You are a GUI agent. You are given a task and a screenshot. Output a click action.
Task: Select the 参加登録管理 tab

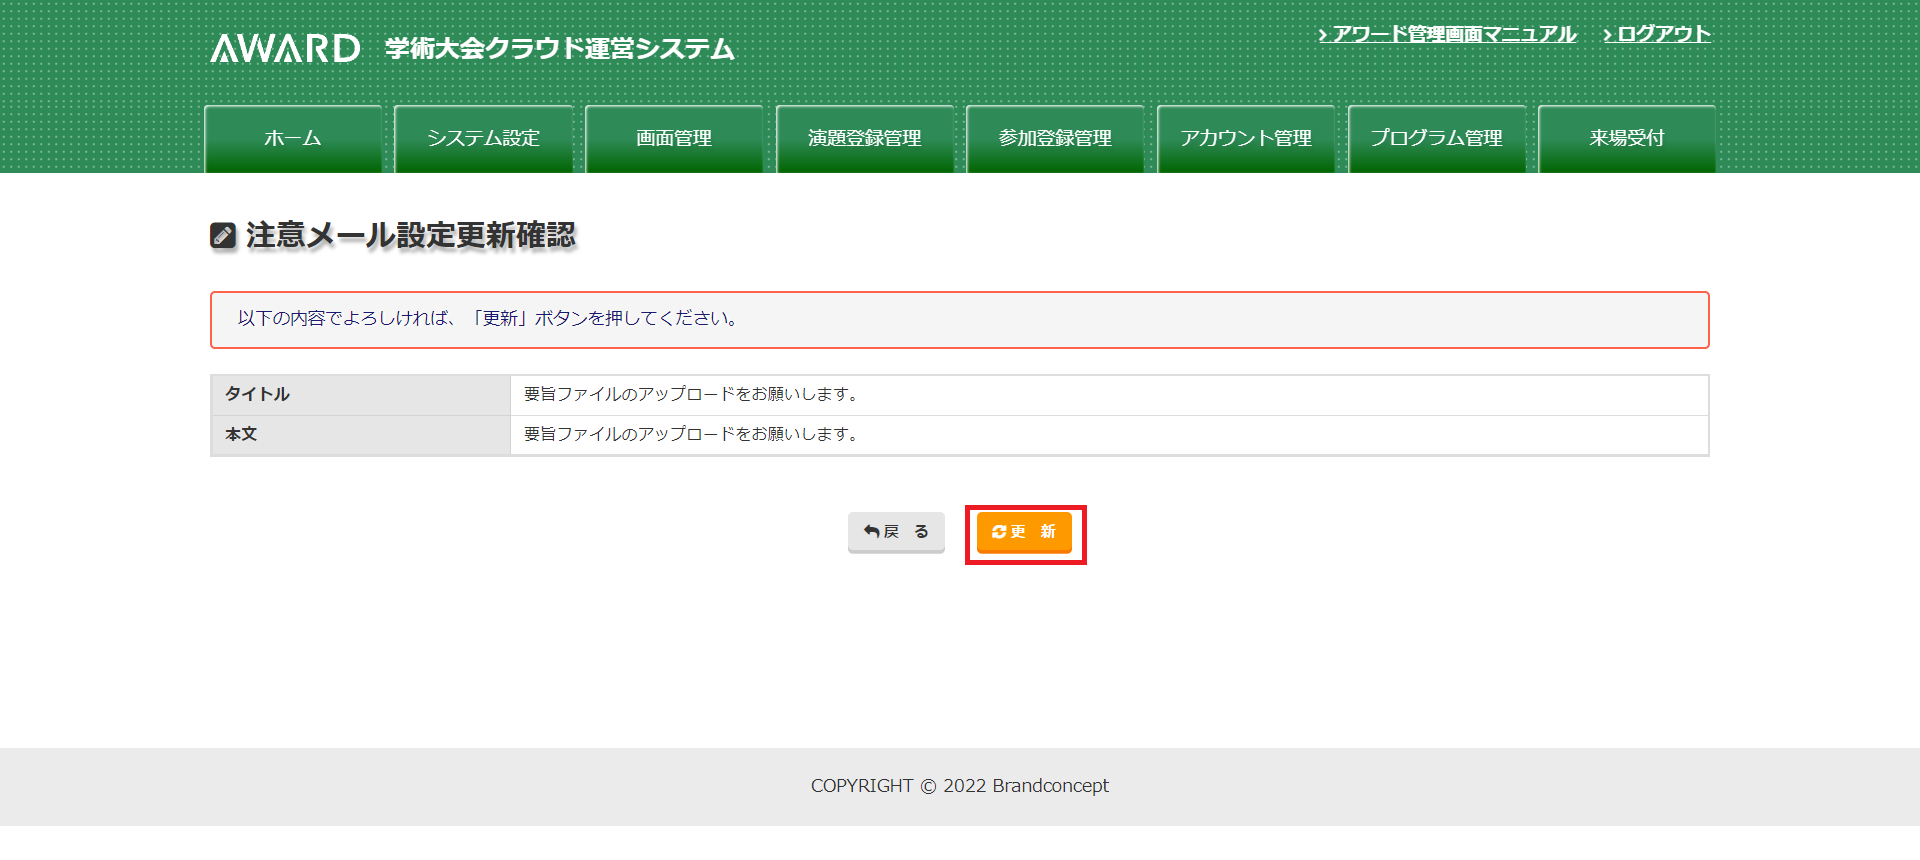pyautogui.click(x=1055, y=139)
